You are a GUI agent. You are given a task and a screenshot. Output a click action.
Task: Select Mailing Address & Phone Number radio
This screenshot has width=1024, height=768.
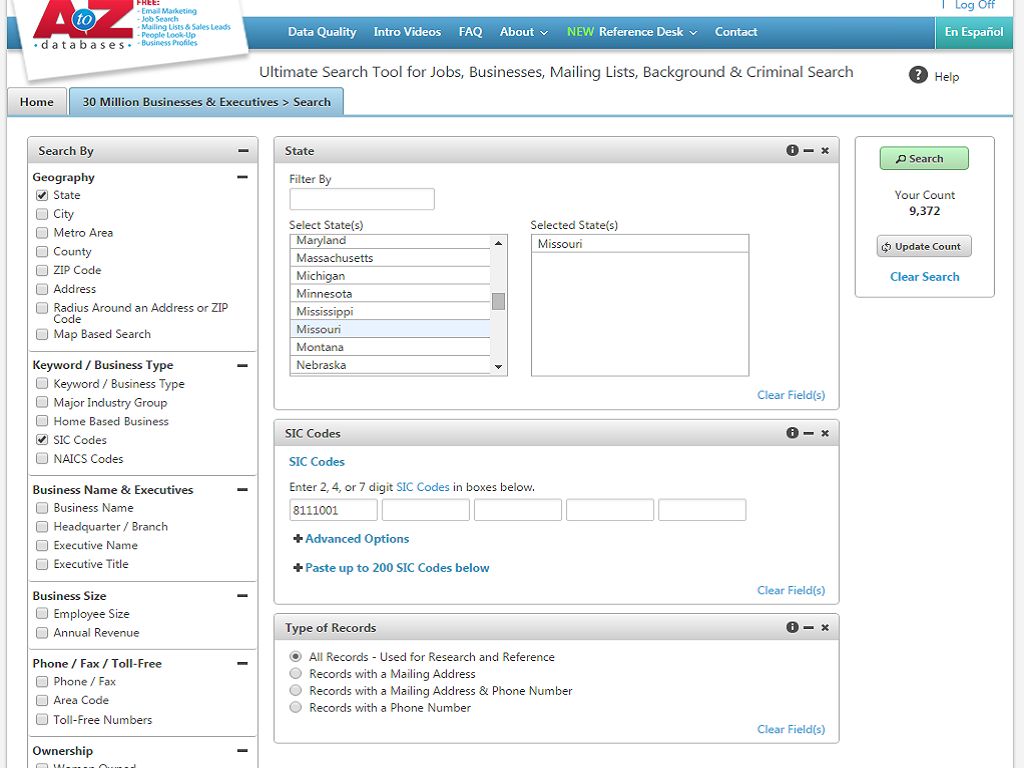[x=296, y=690]
